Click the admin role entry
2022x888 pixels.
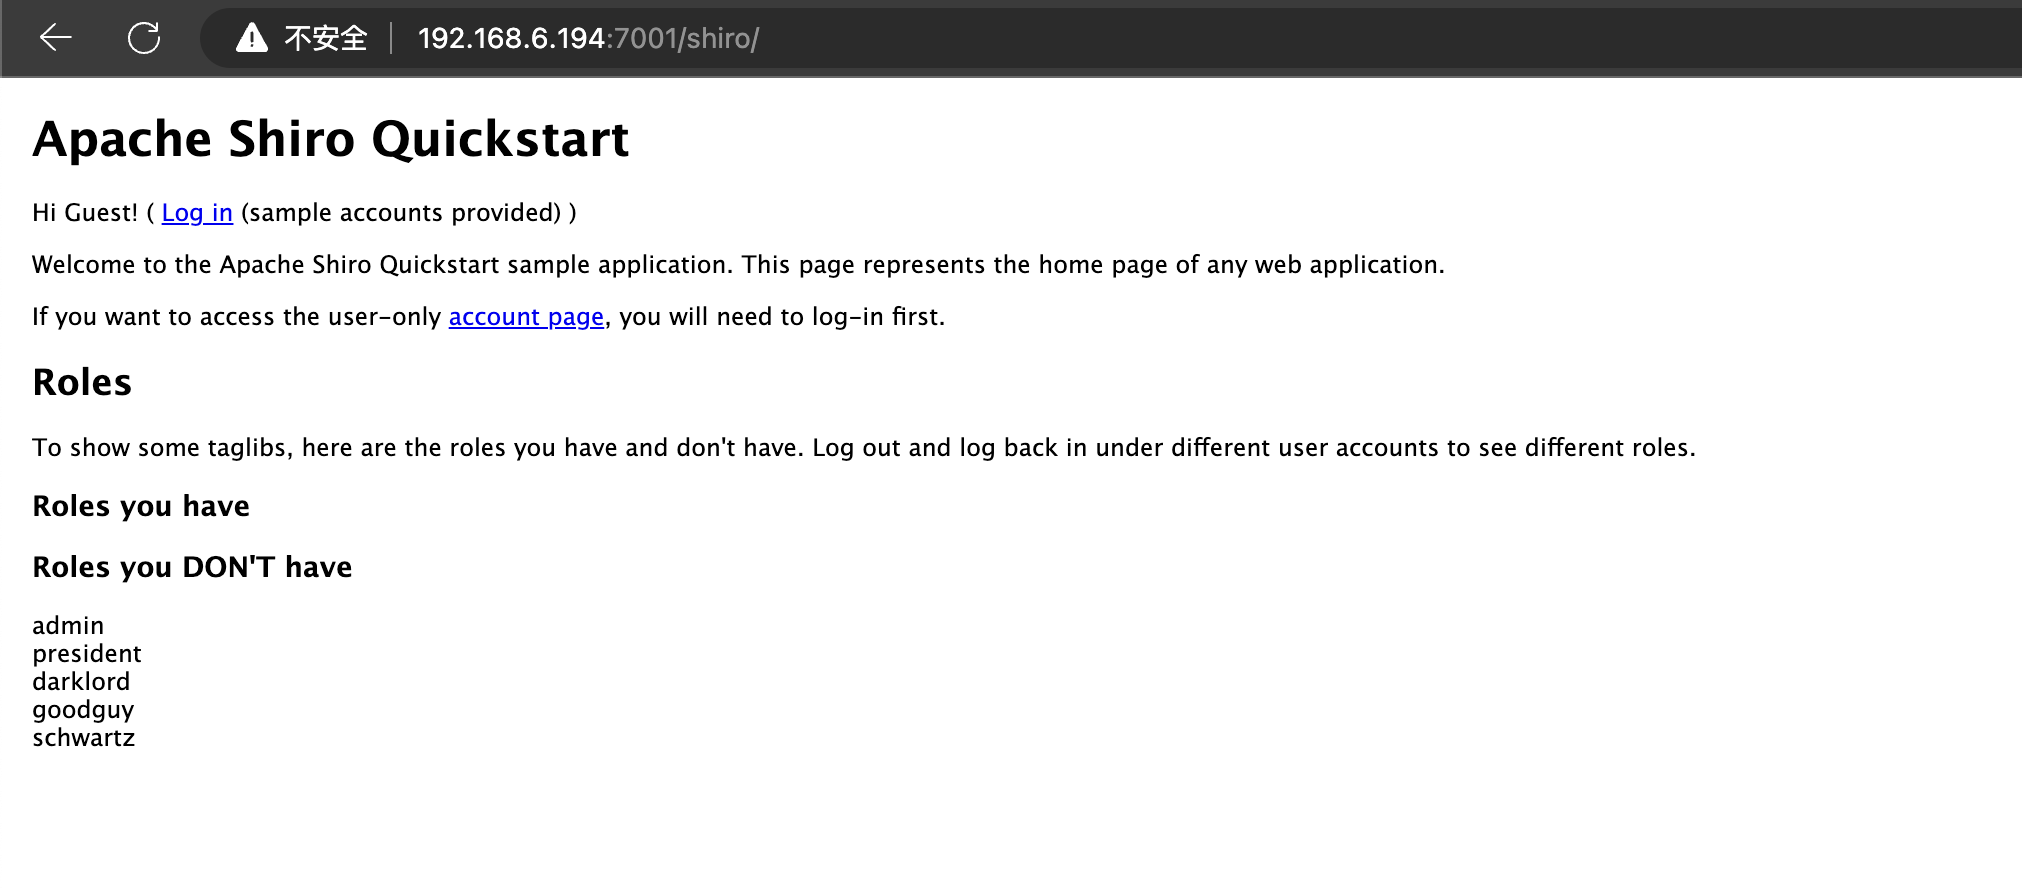pos(68,626)
